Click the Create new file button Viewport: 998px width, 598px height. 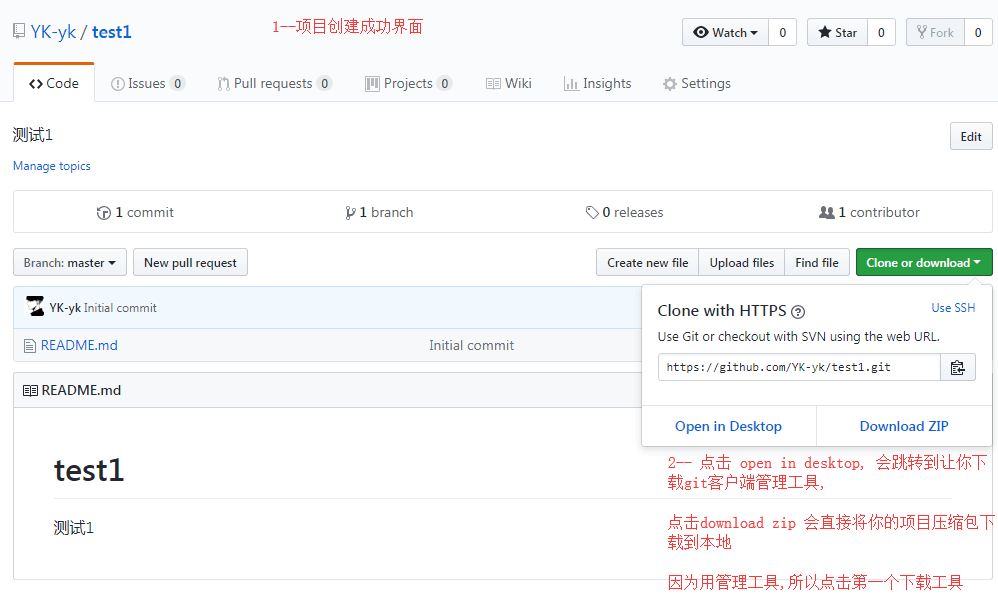pyautogui.click(x=647, y=262)
